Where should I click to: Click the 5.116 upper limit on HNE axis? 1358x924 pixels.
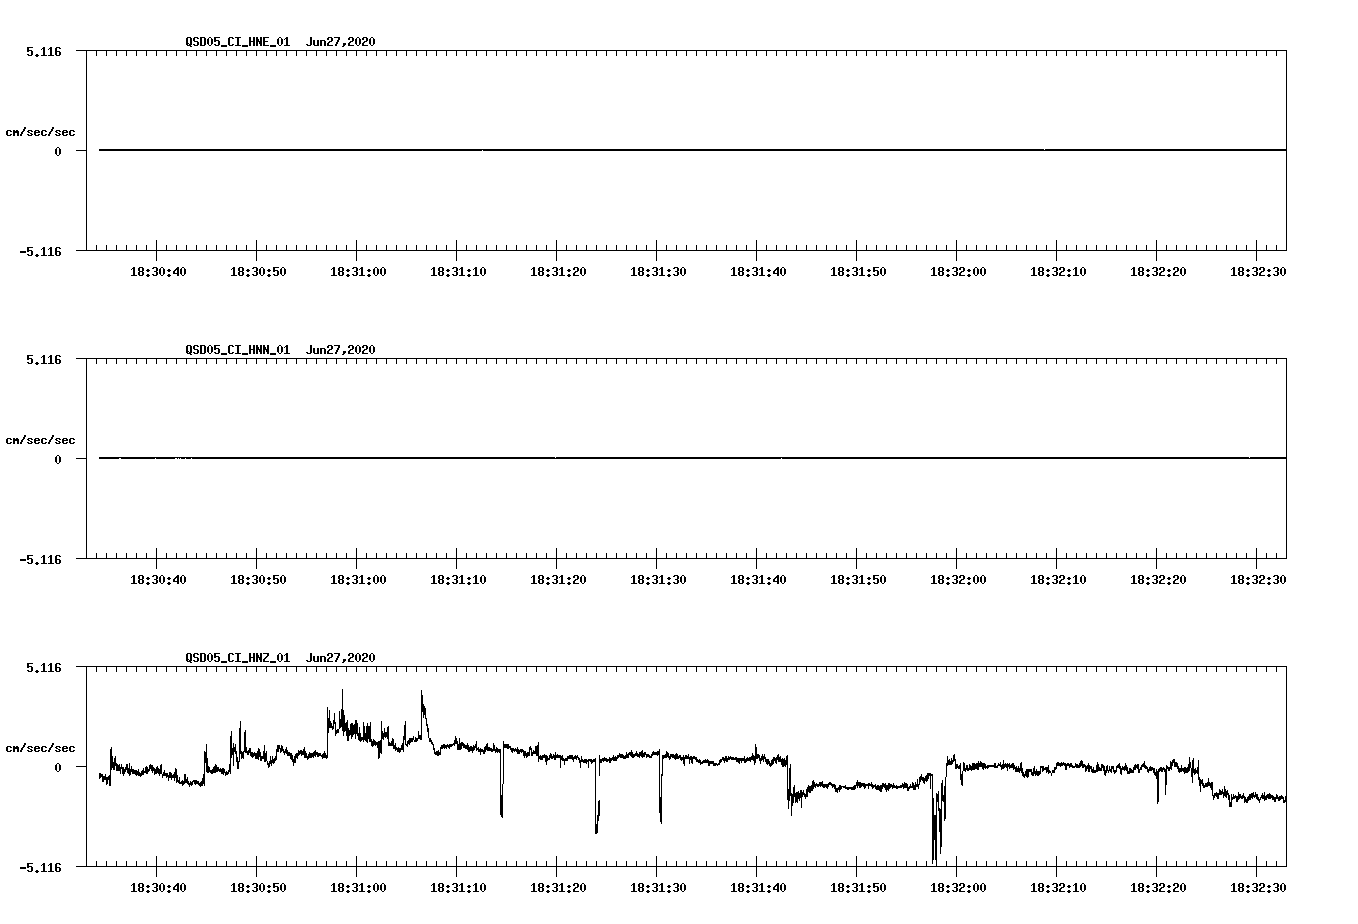[x=44, y=51]
